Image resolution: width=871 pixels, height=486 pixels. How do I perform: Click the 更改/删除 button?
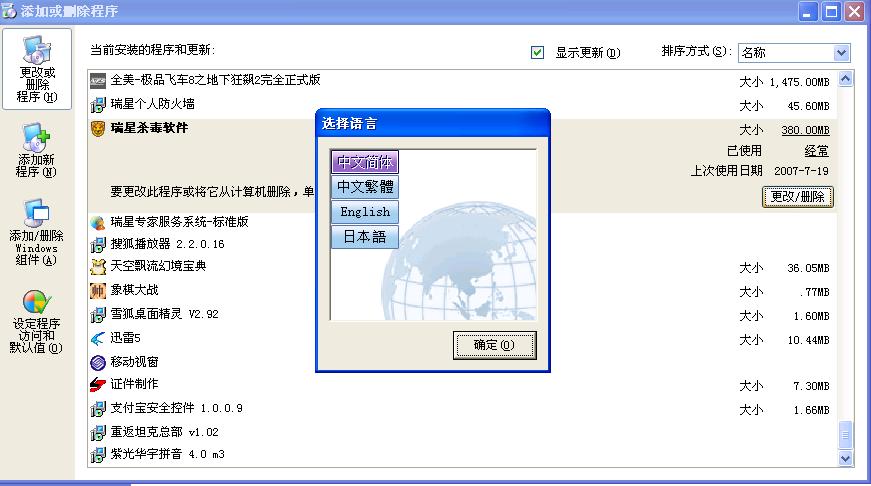click(x=798, y=197)
